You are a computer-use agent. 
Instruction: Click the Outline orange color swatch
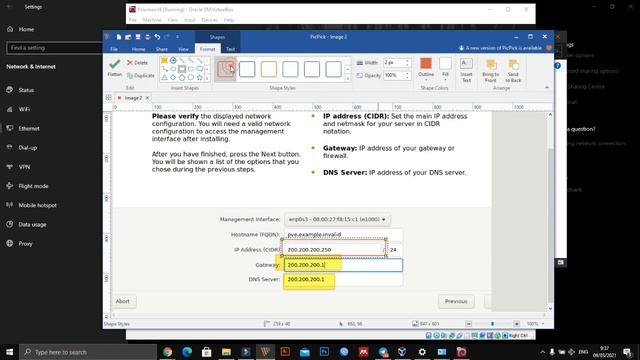coord(426,64)
